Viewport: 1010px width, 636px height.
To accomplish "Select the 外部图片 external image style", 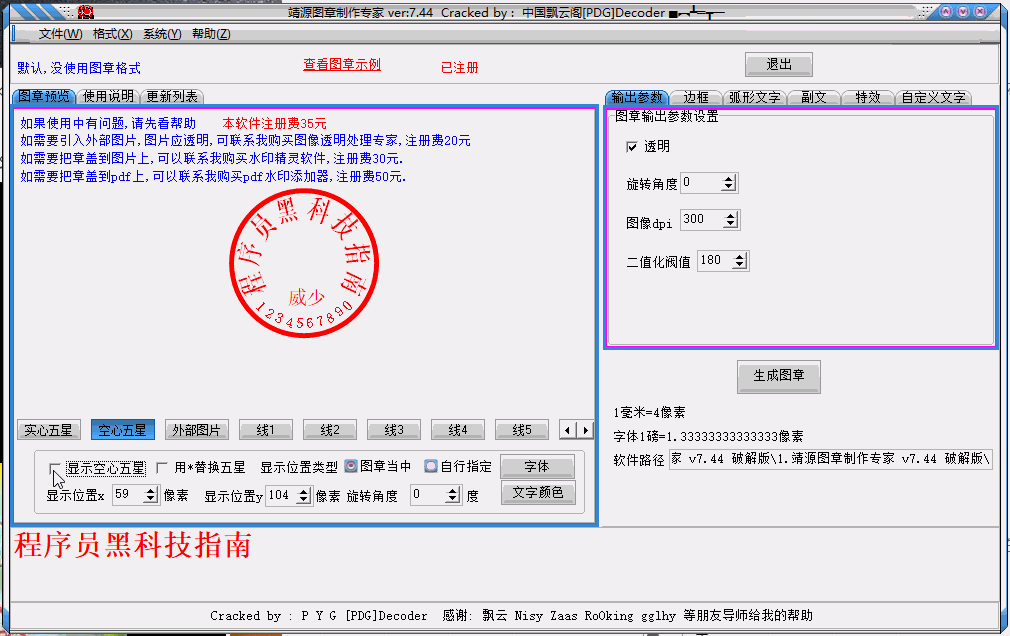I will coord(196,429).
